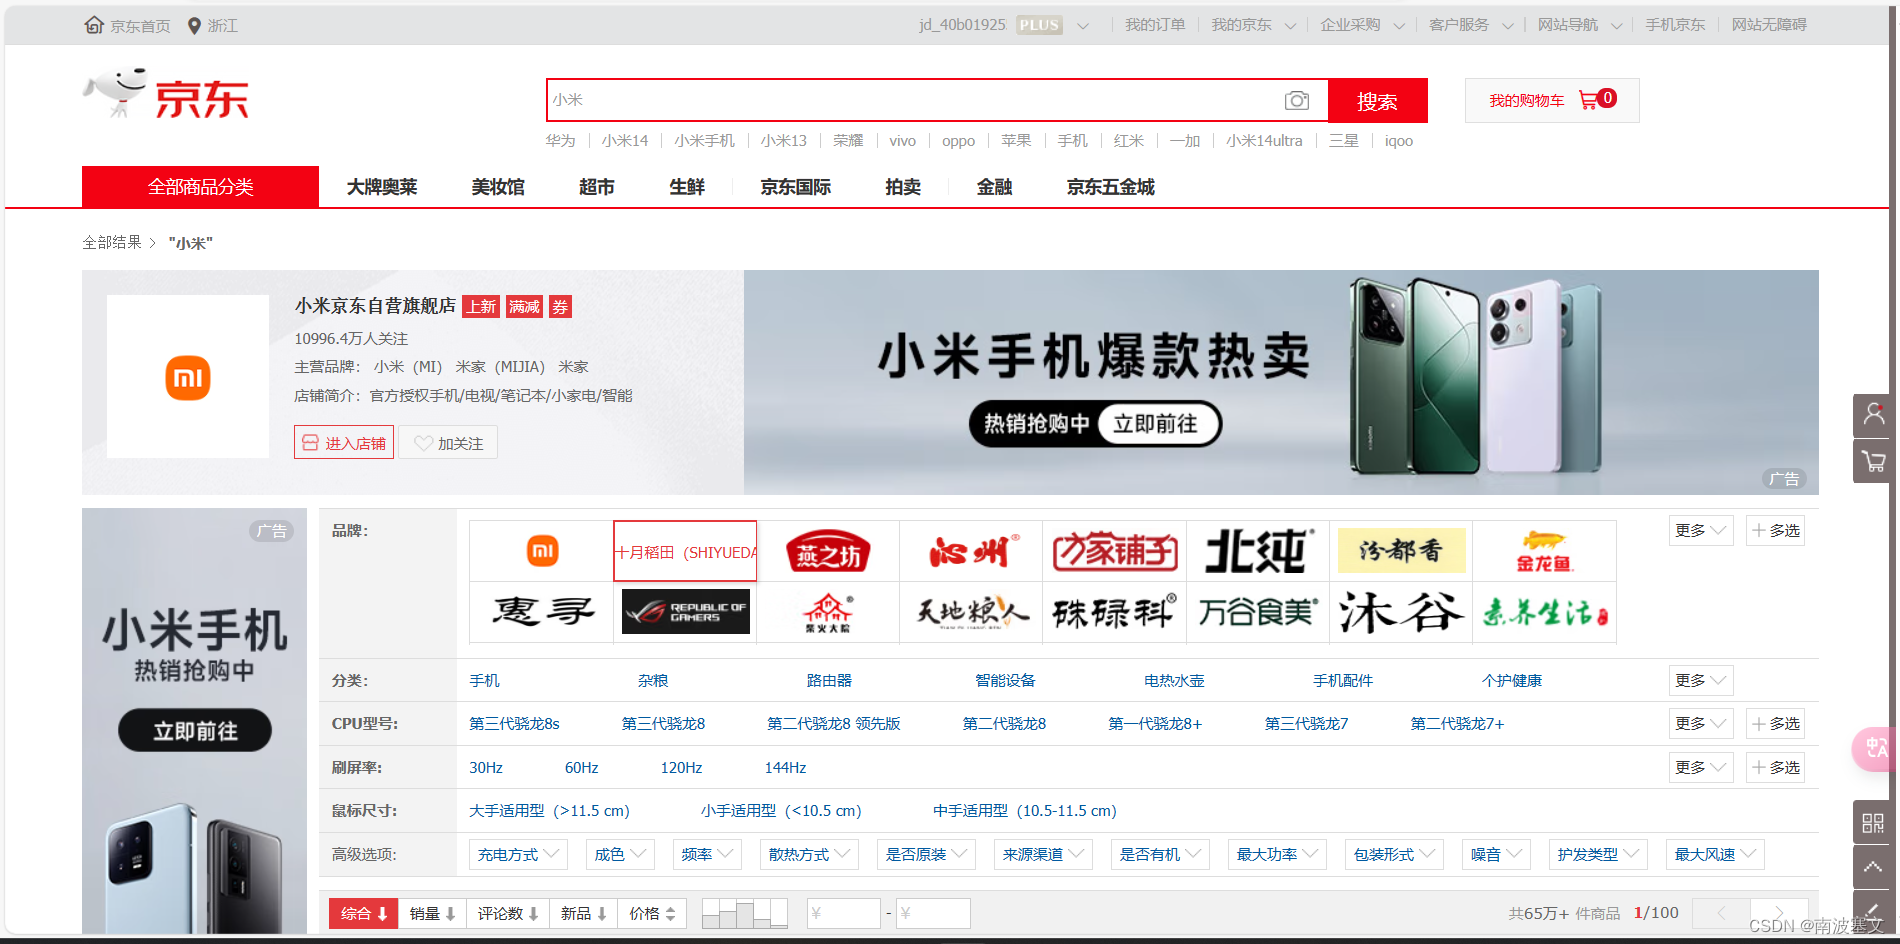Click the red 搜索 button
1900x944 pixels.
(1377, 100)
